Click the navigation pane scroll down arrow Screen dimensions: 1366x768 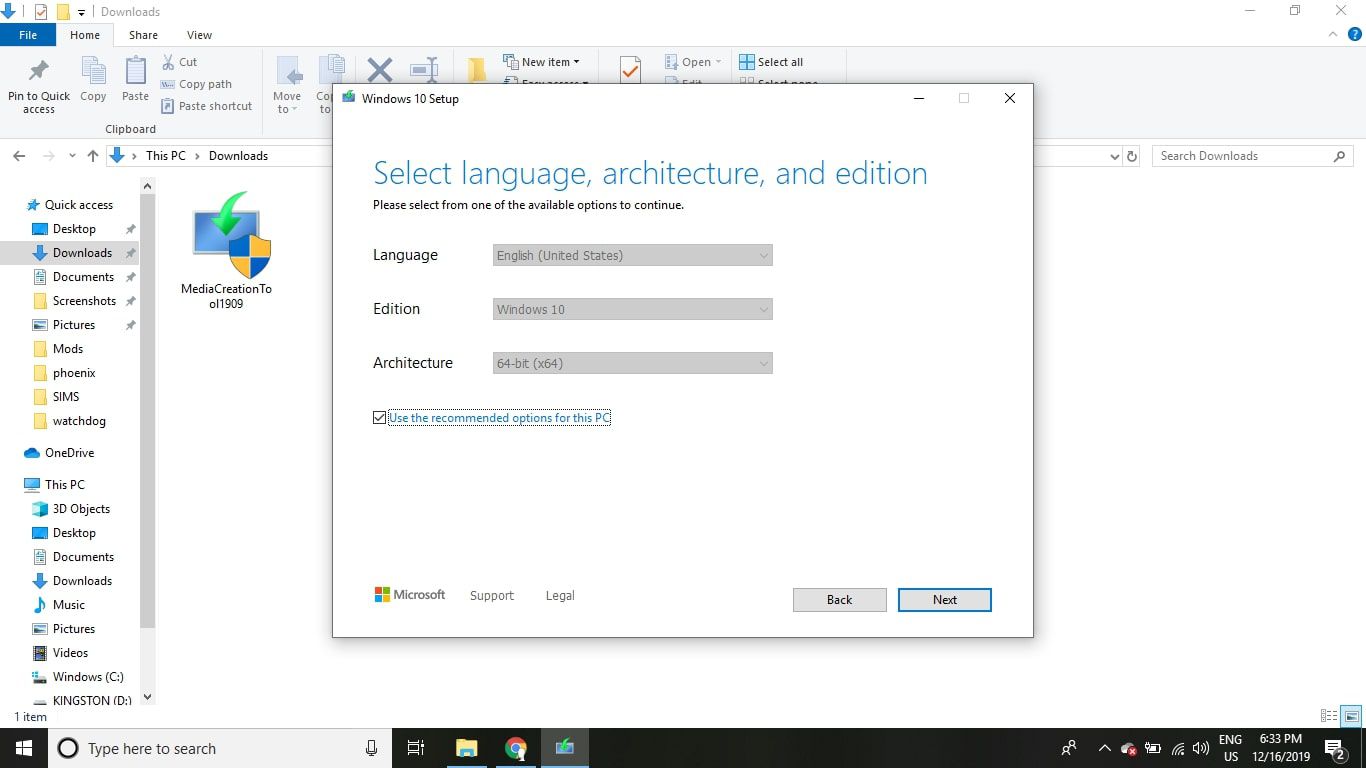click(x=148, y=697)
